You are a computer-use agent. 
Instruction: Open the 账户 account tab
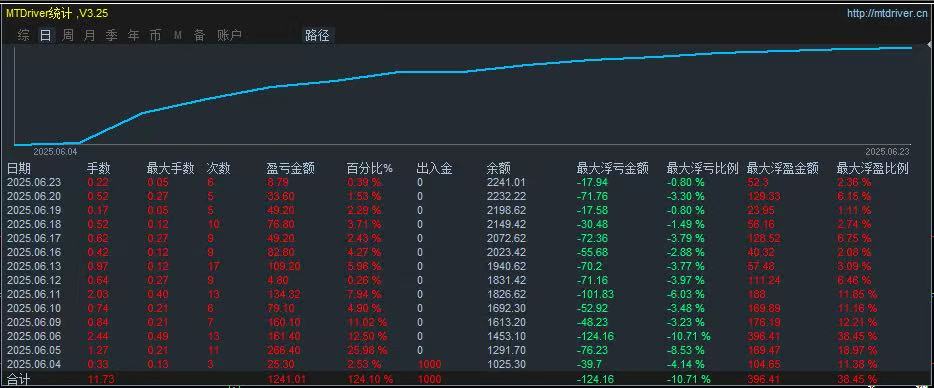tap(229, 35)
